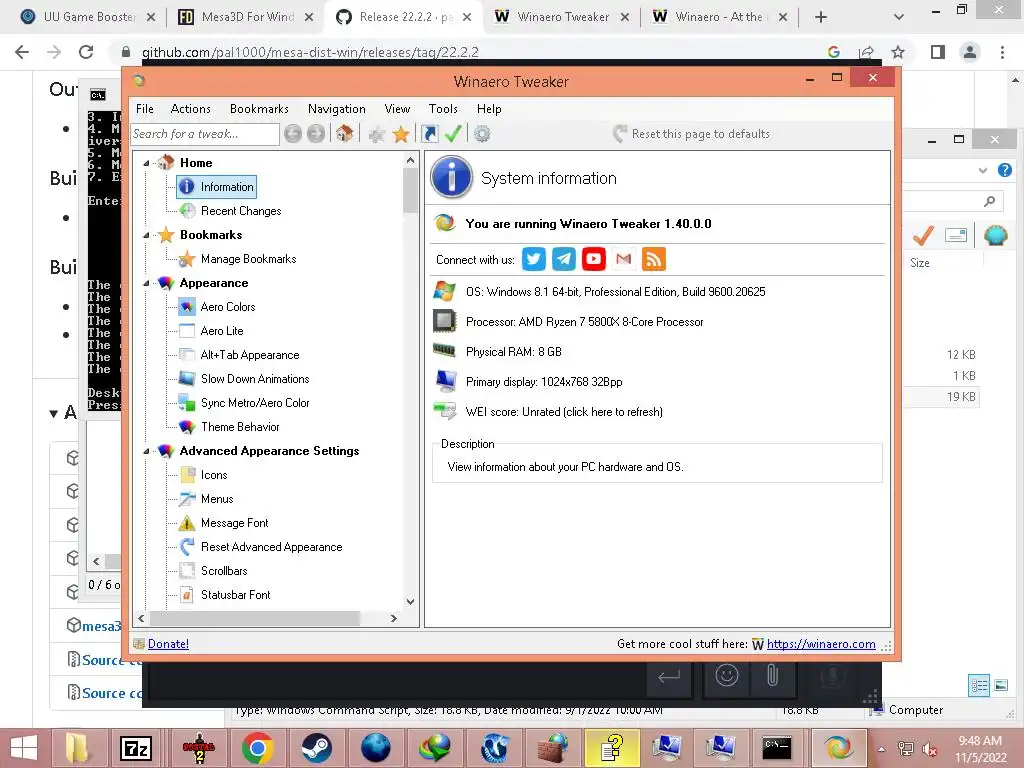Click WEI score Unrated to refresh
This screenshot has width=1024, height=768.
point(564,412)
